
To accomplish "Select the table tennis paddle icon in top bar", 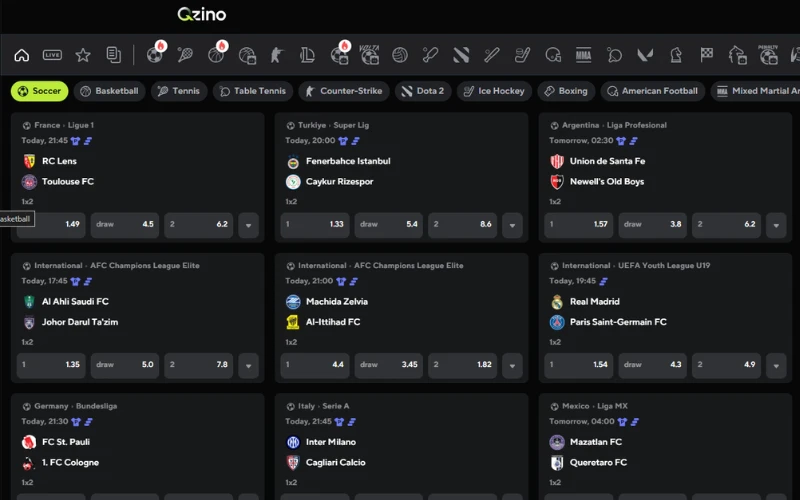I will (x=614, y=55).
